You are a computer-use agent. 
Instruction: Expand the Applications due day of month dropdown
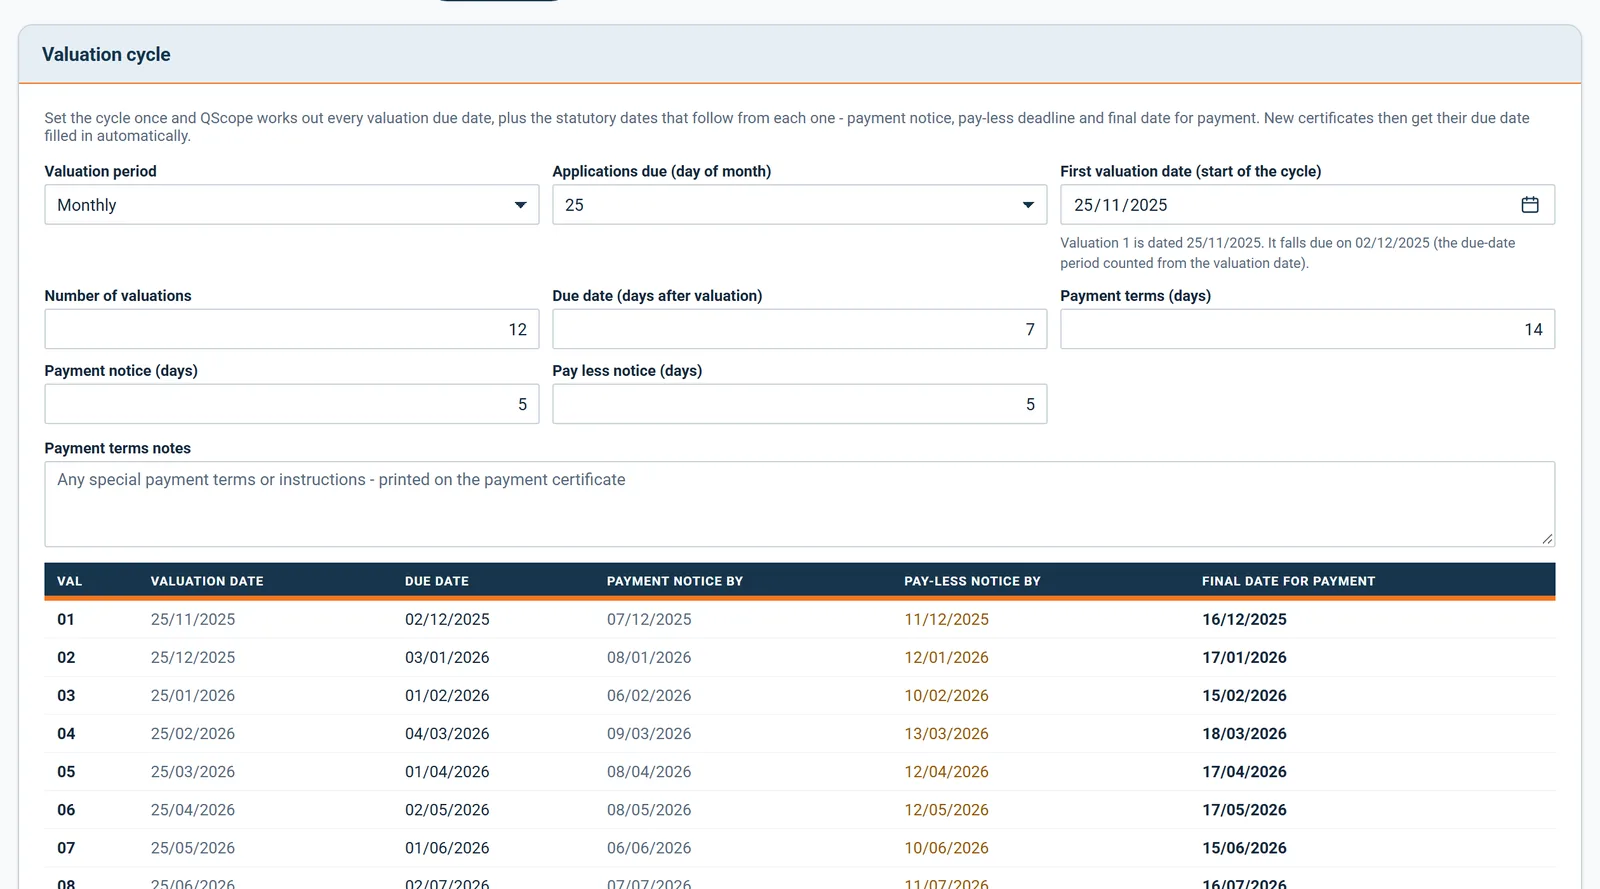[800, 205]
